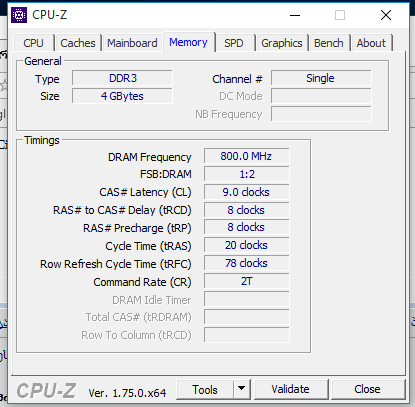Click the Tools button
This screenshot has height=407, width=415.
205,389
